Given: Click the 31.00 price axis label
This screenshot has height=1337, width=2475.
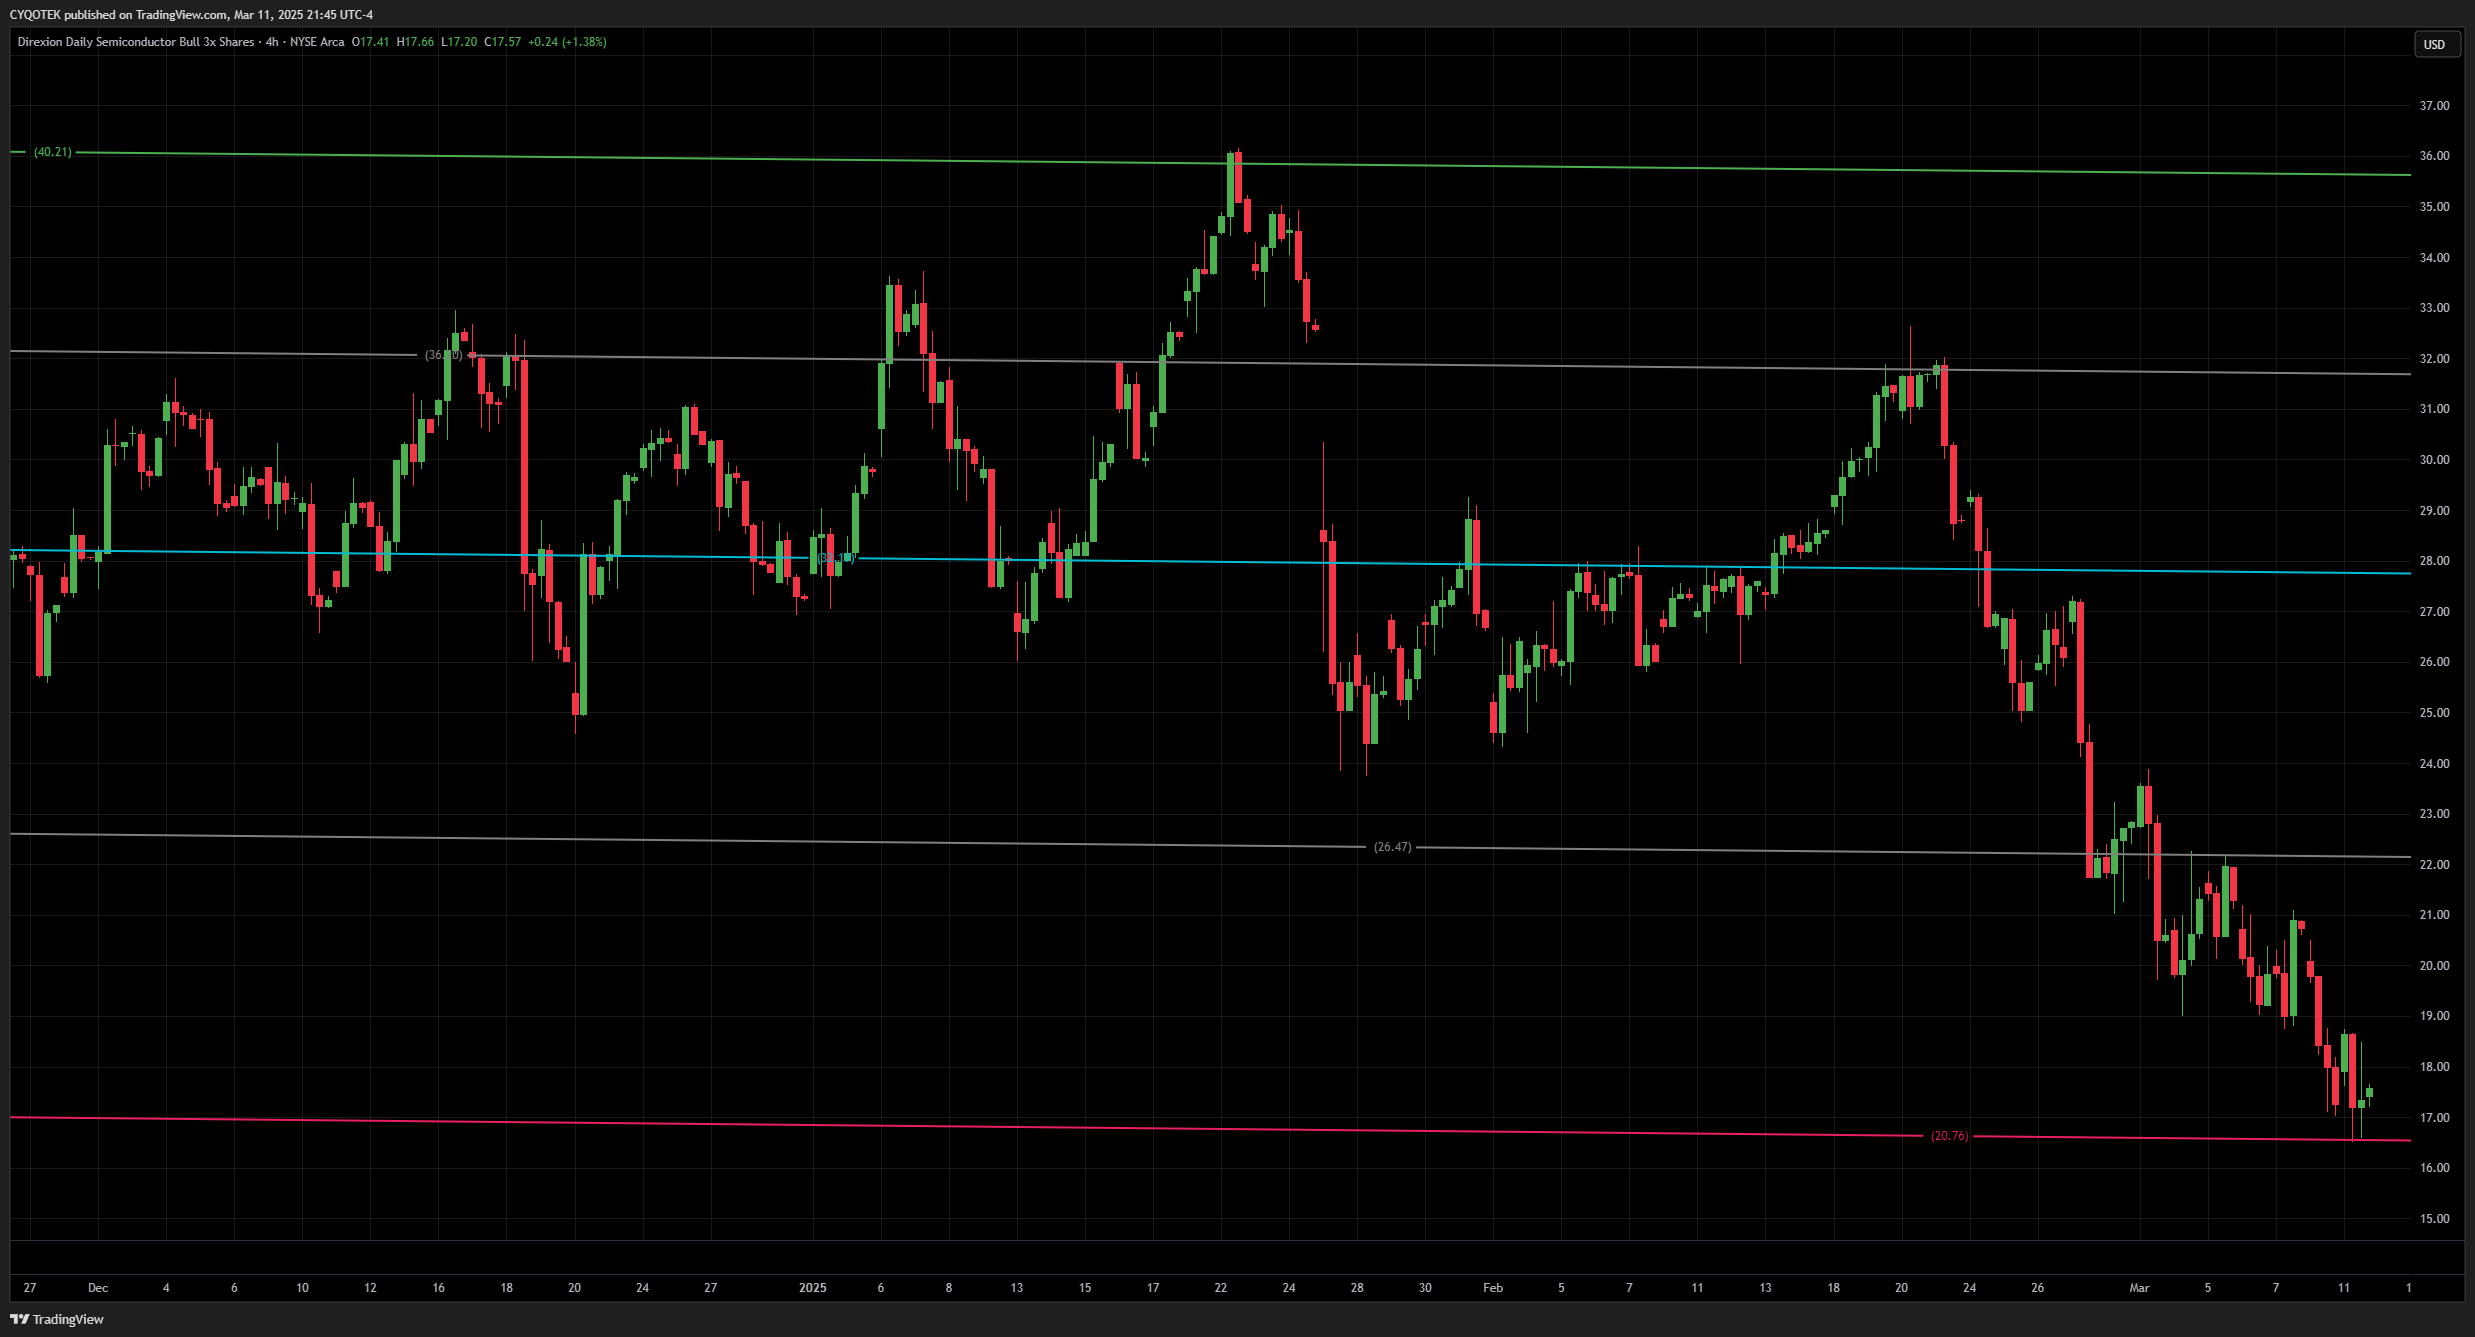Looking at the screenshot, I should tap(2434, 409).
